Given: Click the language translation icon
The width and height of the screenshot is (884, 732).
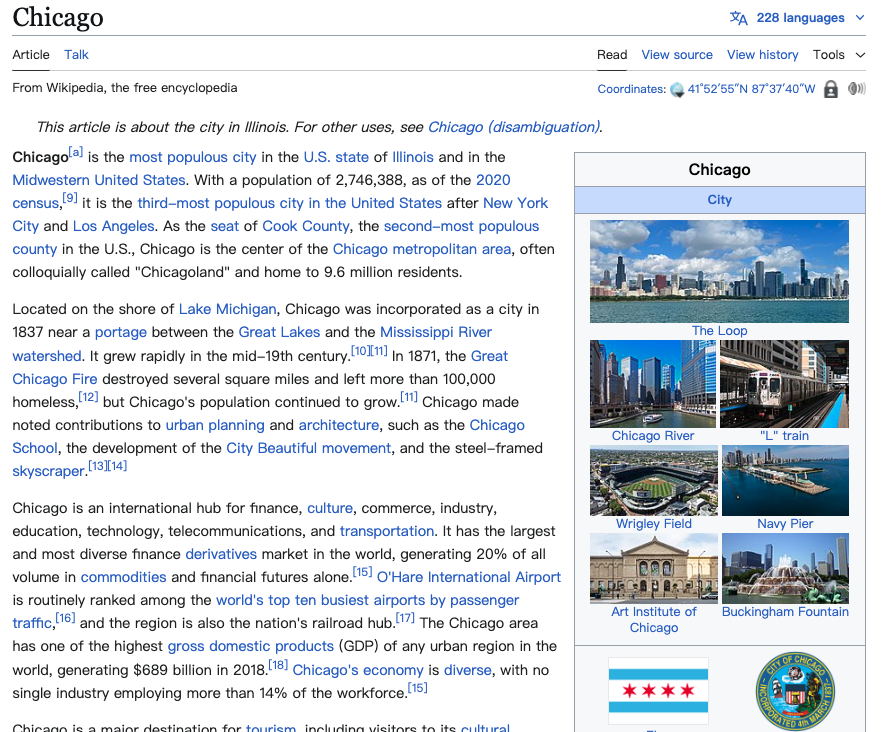Looking at the screenshot, I should [739, 18].
